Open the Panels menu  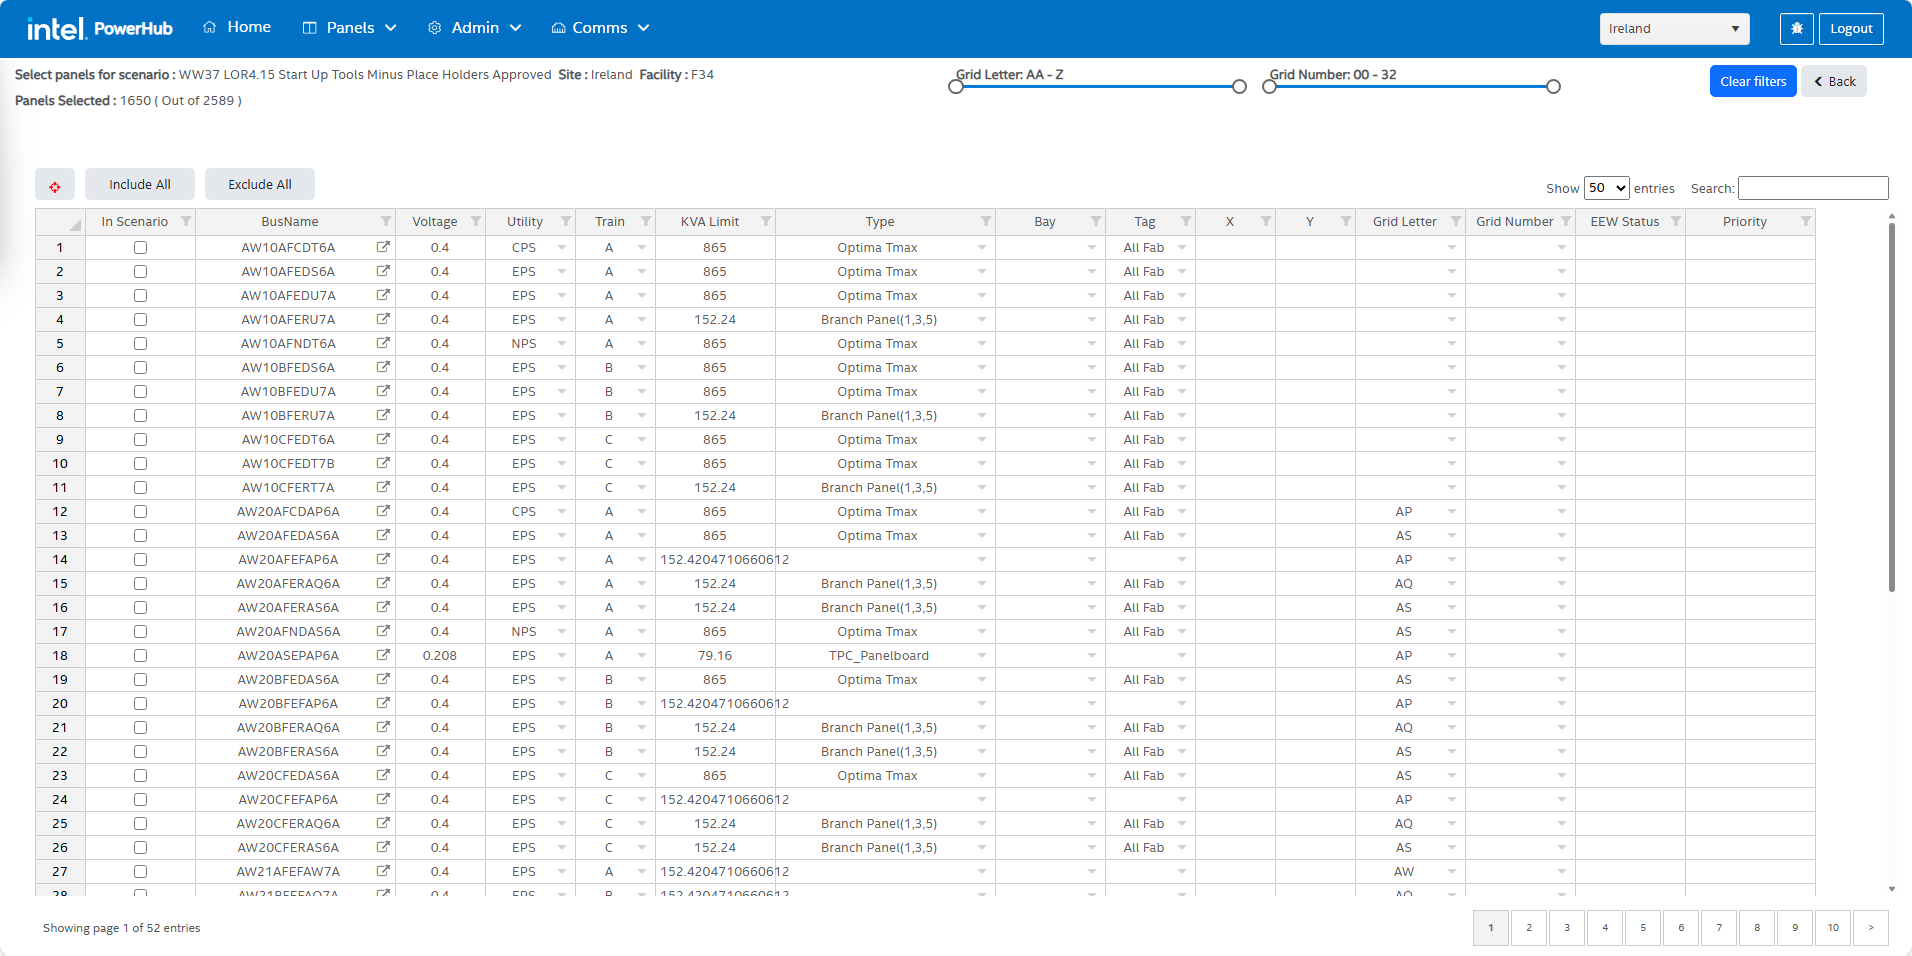350,28
